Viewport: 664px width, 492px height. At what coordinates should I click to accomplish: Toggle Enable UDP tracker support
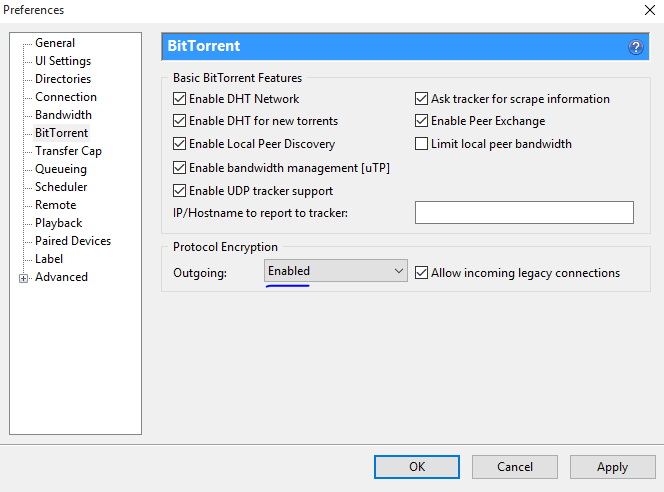click(x=180, y=191)
